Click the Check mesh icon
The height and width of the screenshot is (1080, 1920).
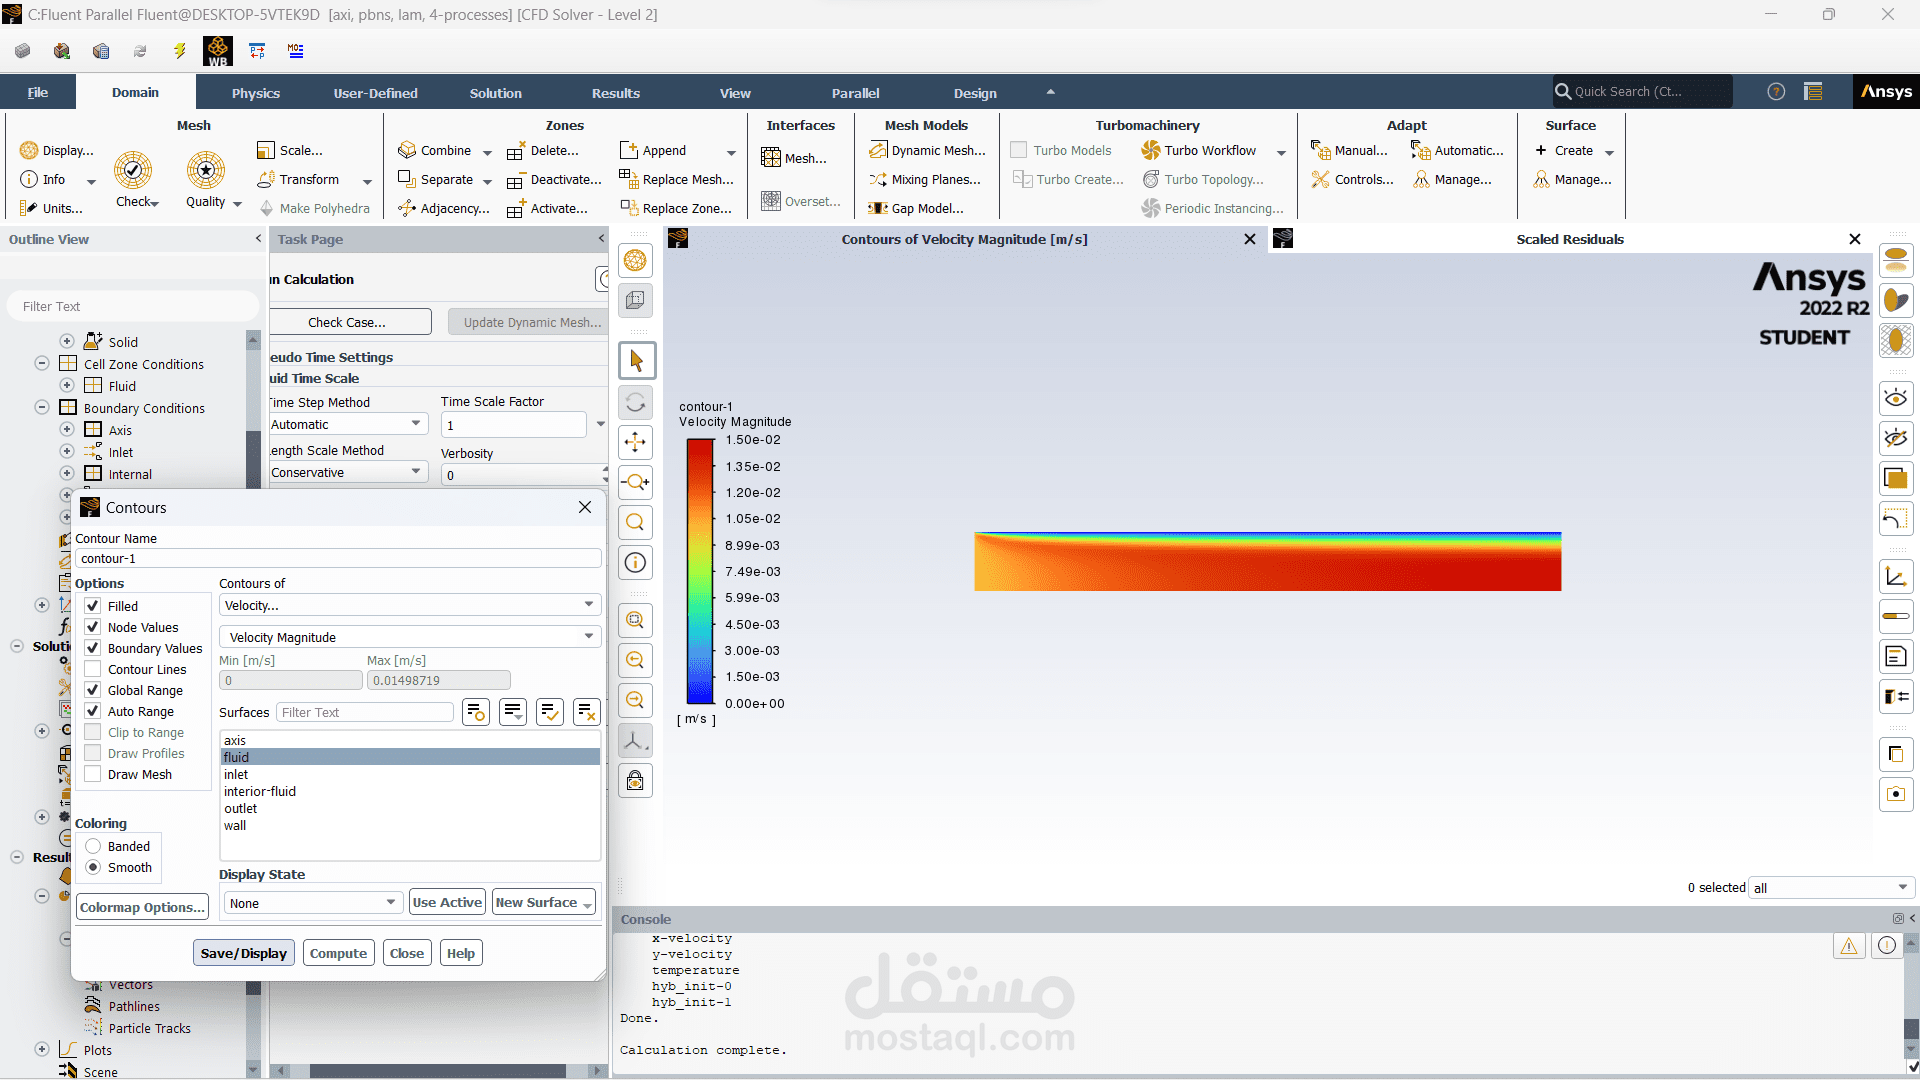[x=133, y=171]
